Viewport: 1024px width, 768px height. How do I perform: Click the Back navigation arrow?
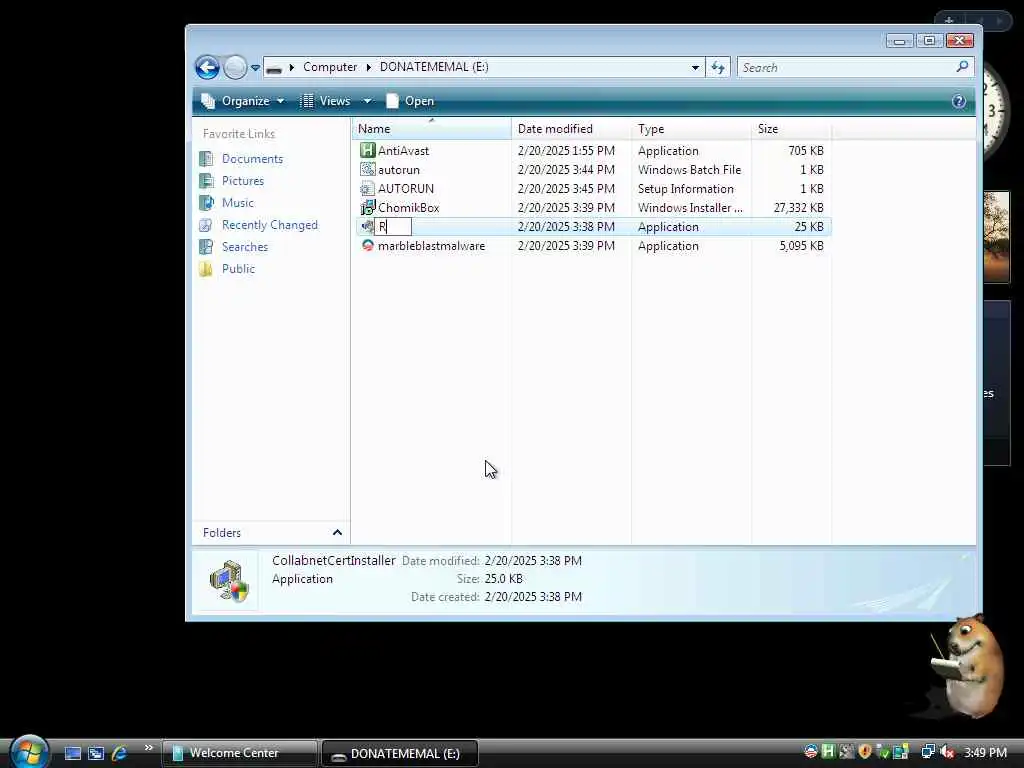click(208, 67)
